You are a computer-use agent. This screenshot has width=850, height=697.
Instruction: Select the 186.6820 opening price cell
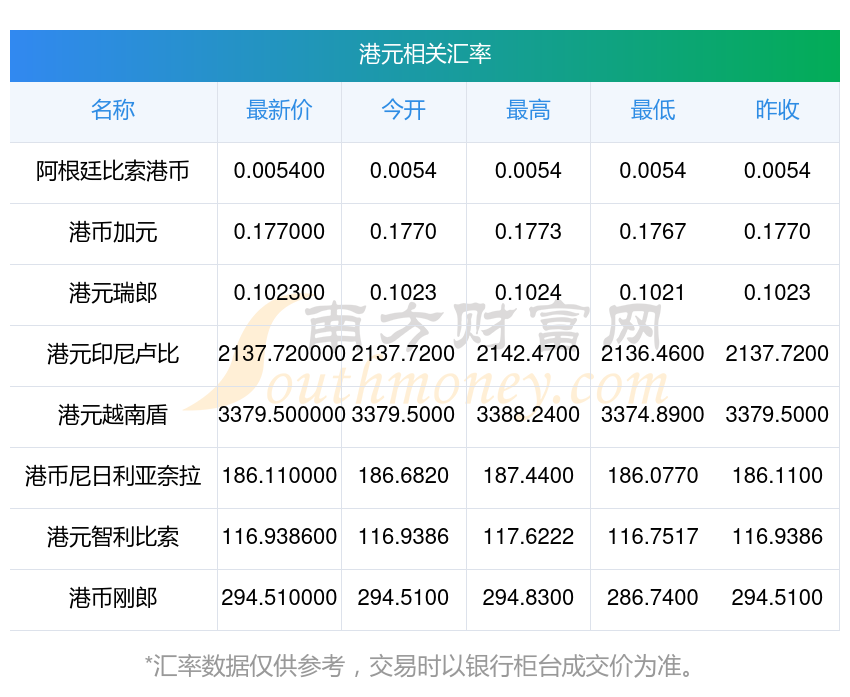tap(403, 476)
